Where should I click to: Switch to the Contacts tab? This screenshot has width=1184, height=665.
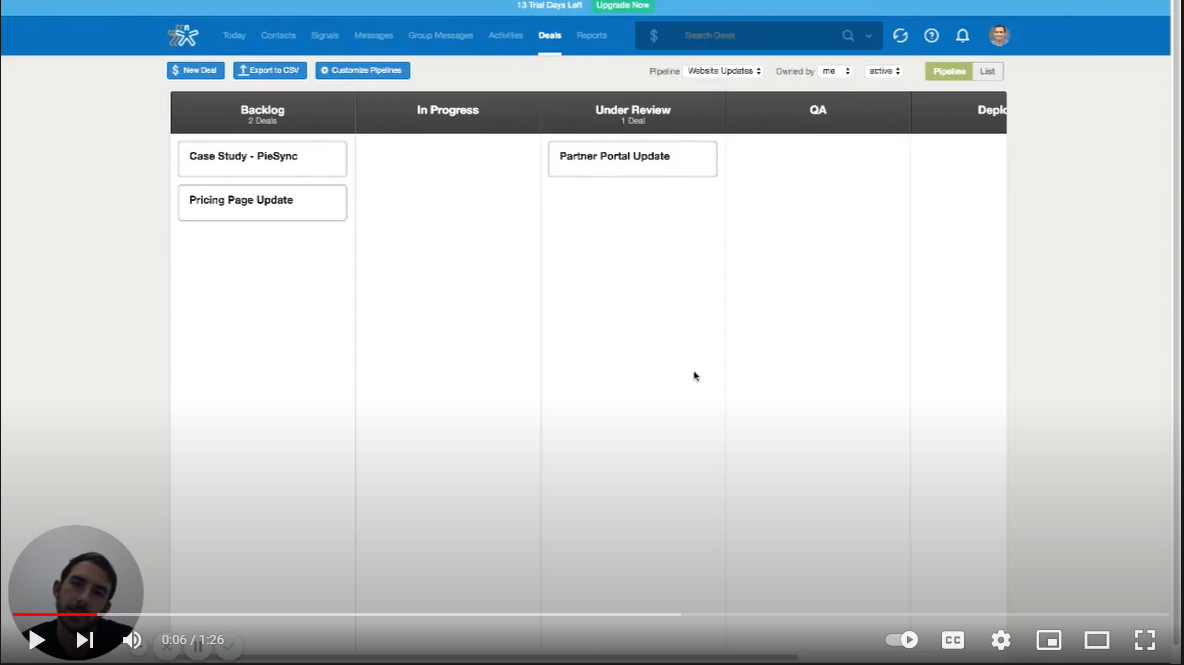point(278,35)
